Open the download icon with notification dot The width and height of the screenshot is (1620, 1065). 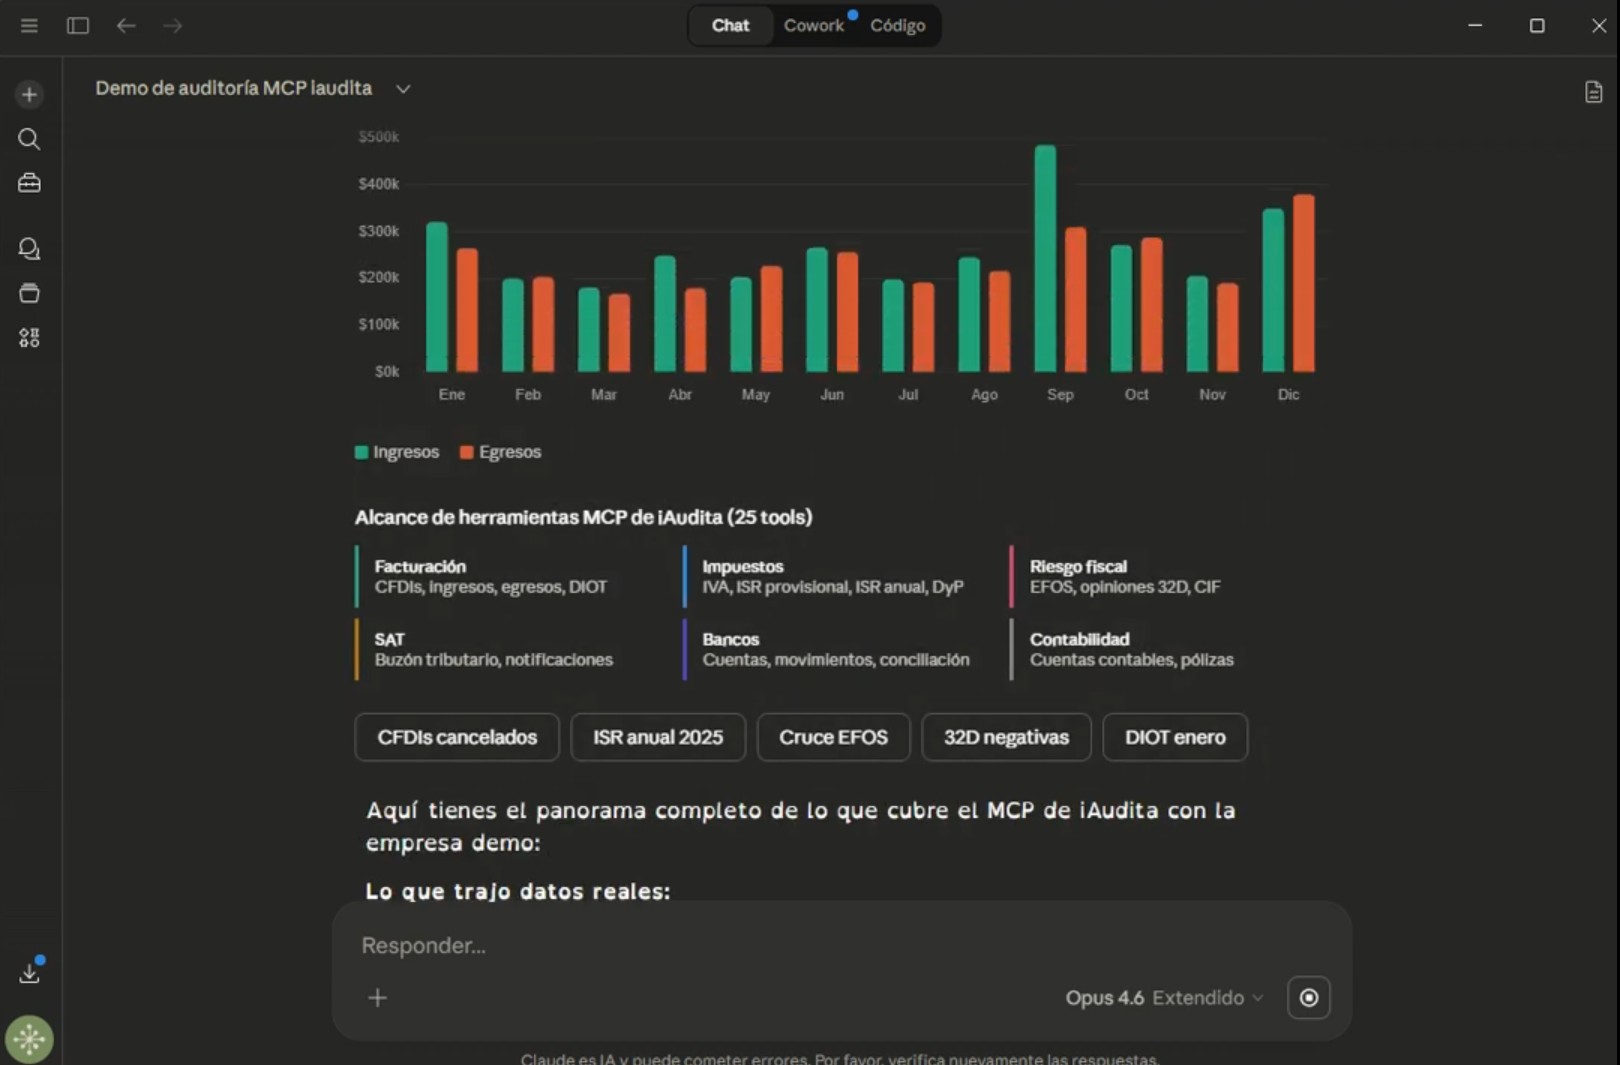click(30, 971)
